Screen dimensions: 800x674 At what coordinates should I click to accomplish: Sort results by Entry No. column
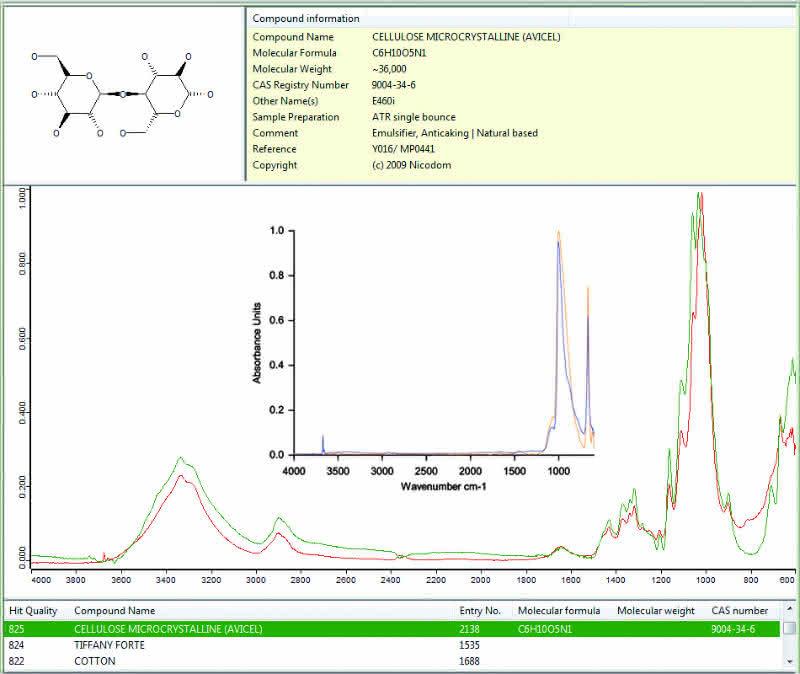tap(480, 611)
